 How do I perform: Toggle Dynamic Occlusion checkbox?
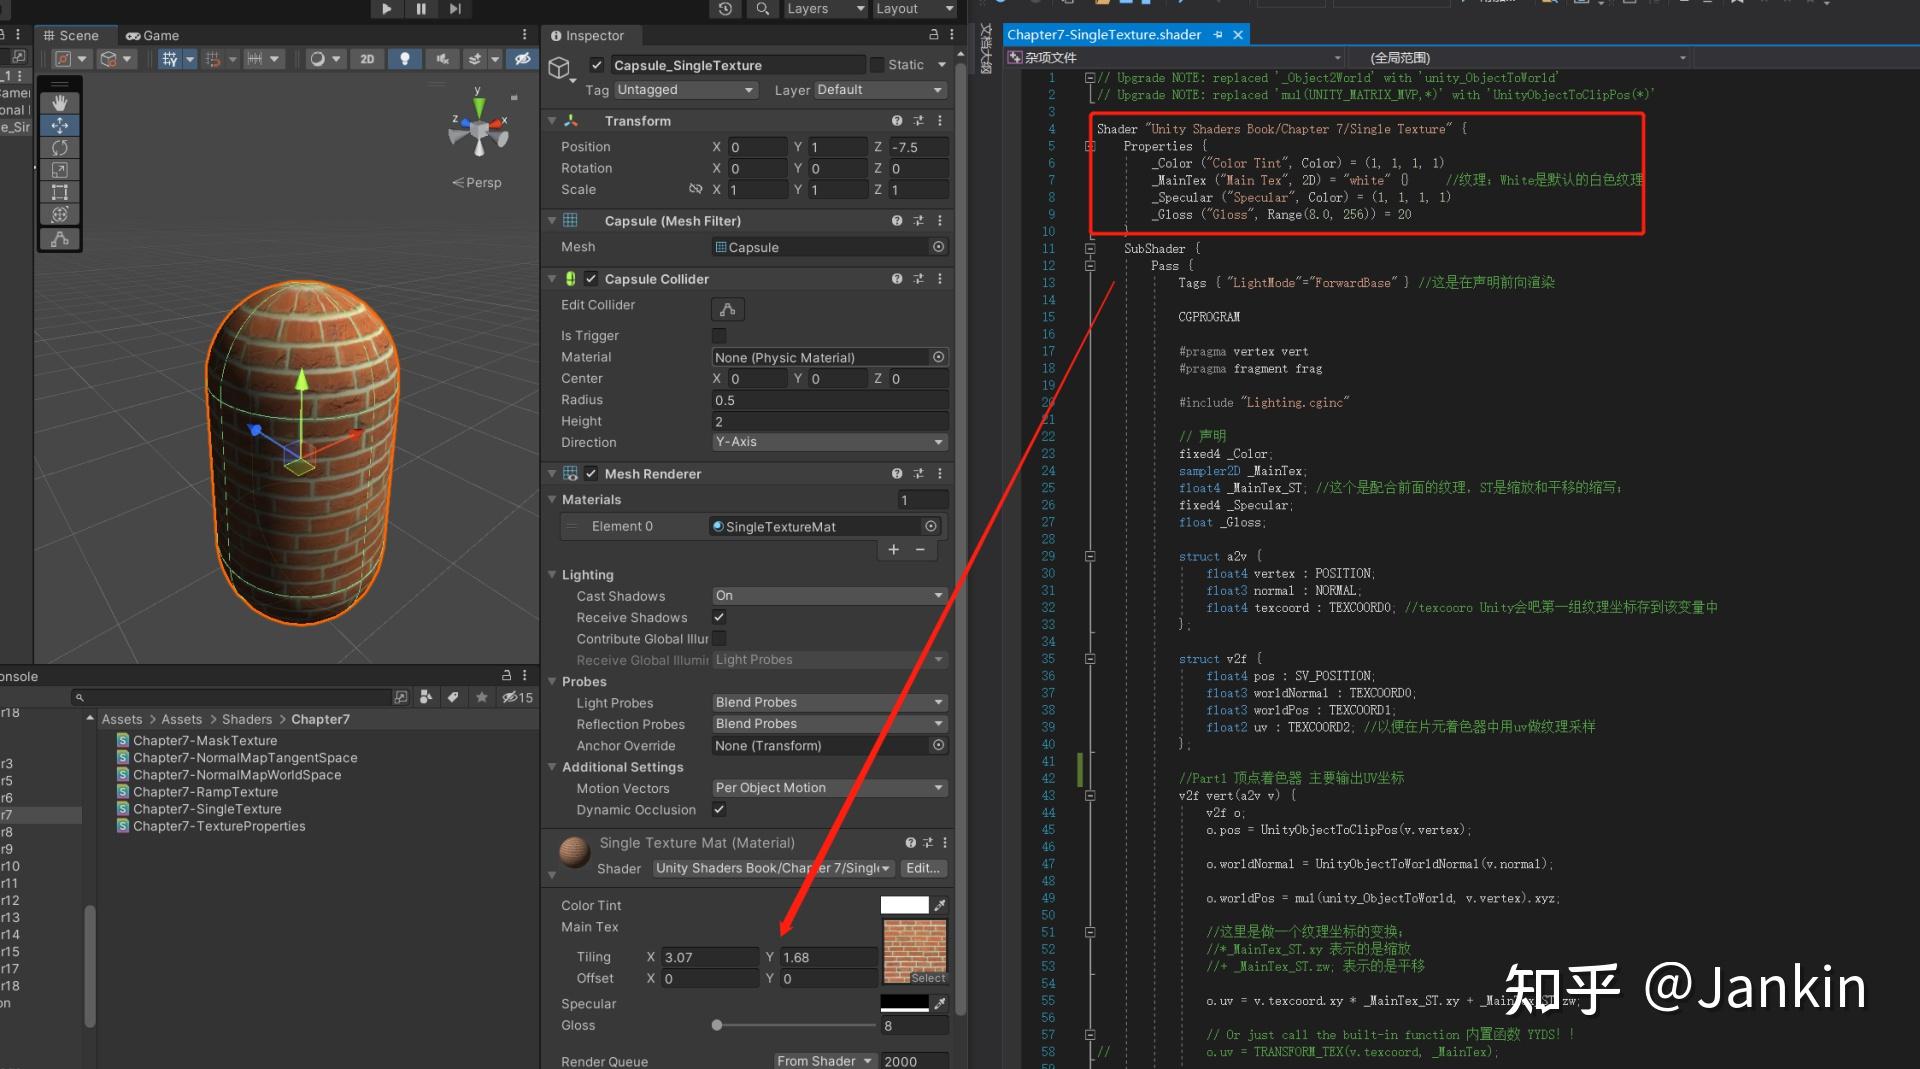(x=718, y=810)
